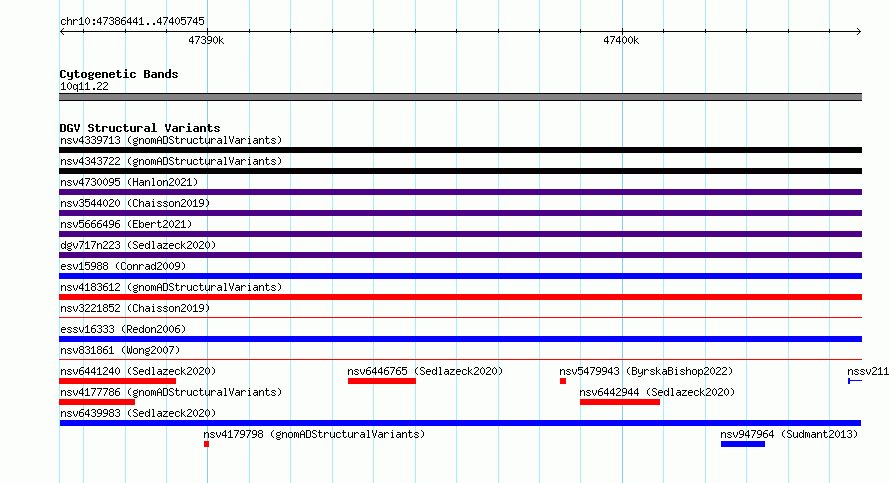
Task: Click the blue nsv6439983 variant bar
Action: [460, 423]
